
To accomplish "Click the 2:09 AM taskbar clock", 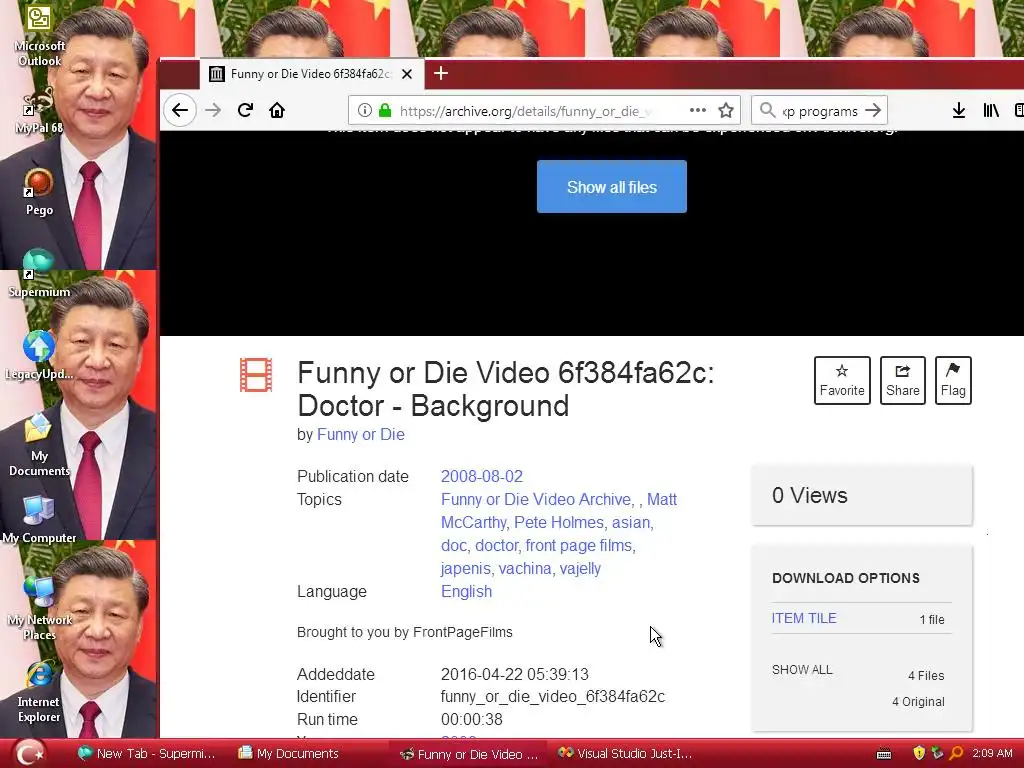I will pyautogui.click(x=992, y=754).
